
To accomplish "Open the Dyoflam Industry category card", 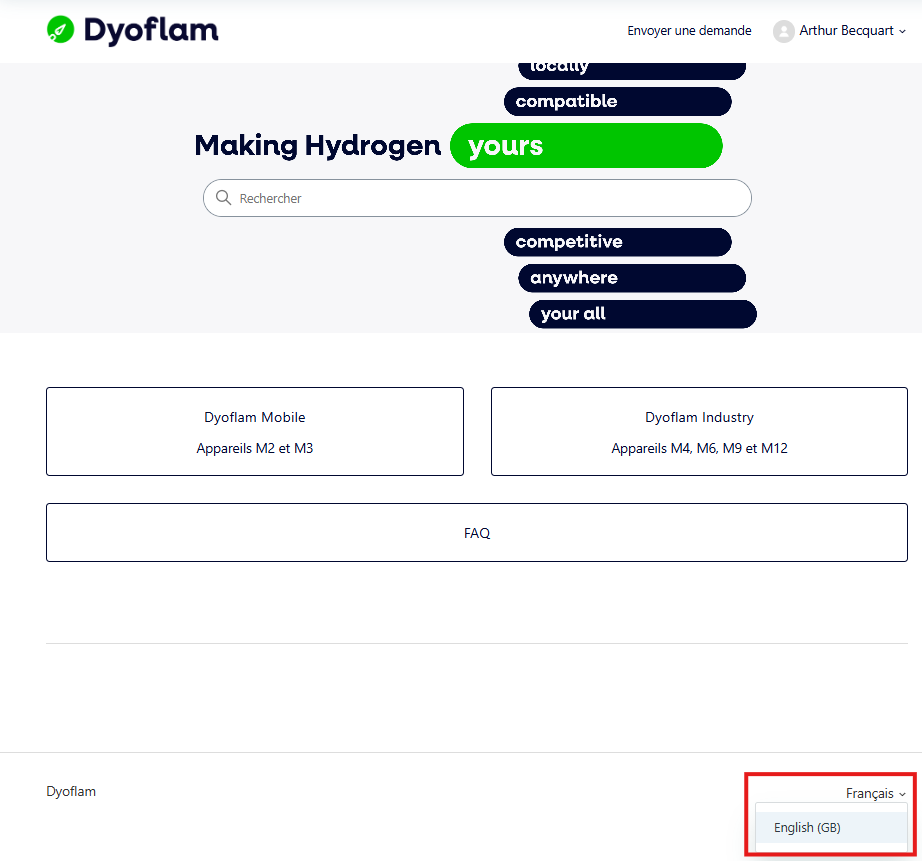I will pos(699,431).
